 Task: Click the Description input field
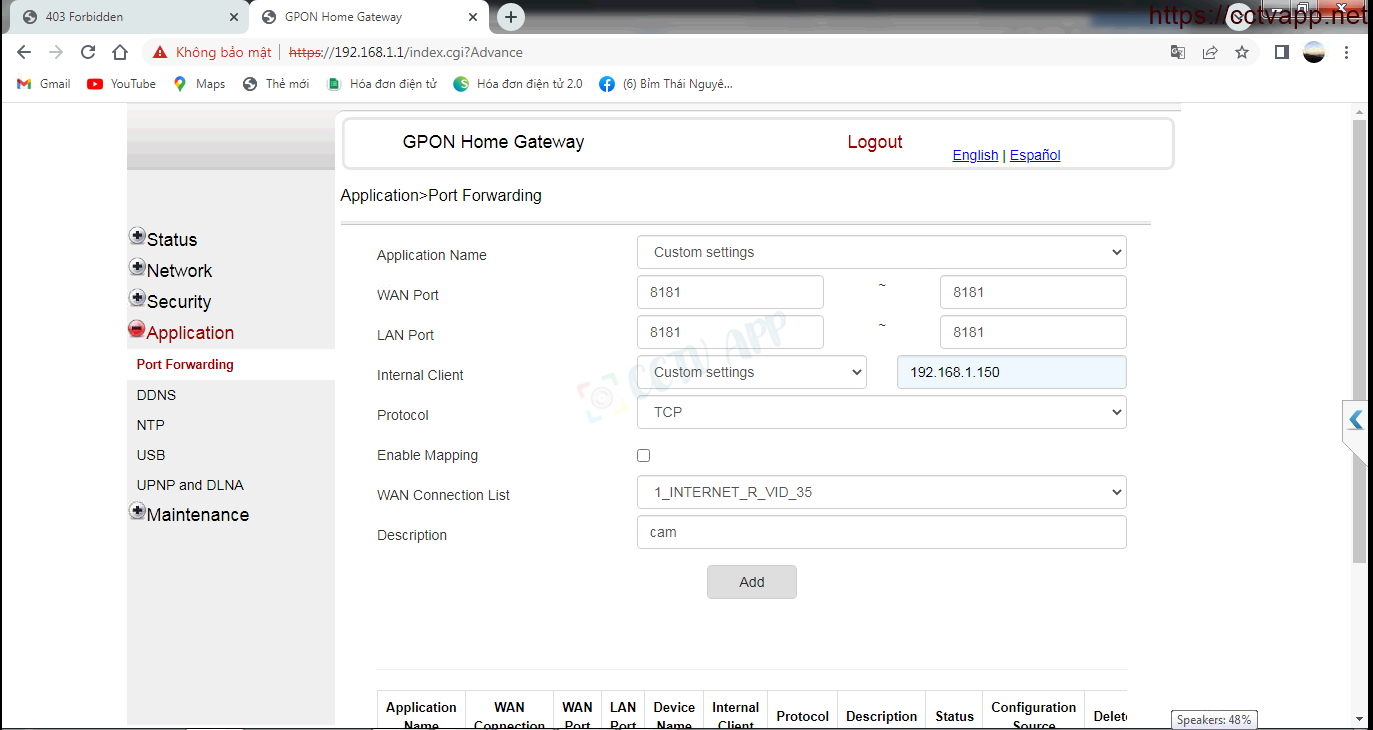pos(881,532)
